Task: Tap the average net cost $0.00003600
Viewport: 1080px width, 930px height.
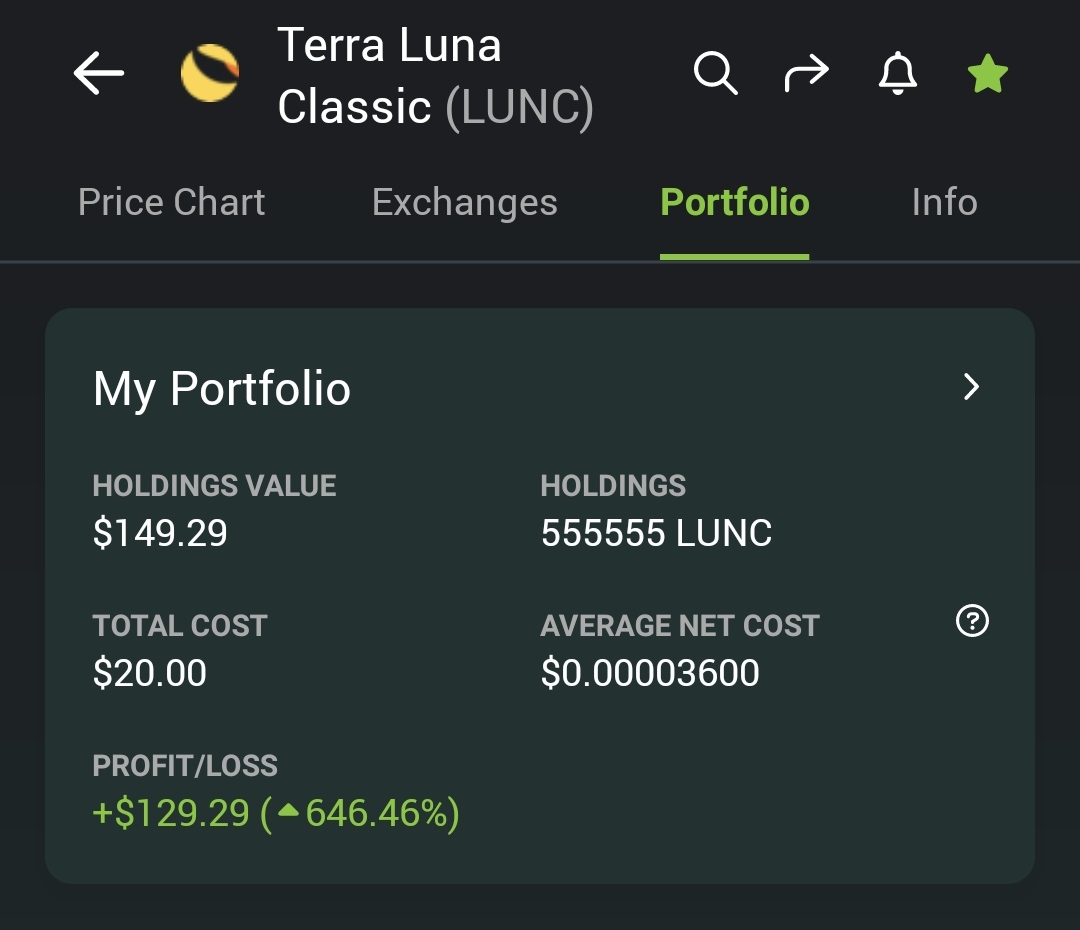Action: (650, 672)
